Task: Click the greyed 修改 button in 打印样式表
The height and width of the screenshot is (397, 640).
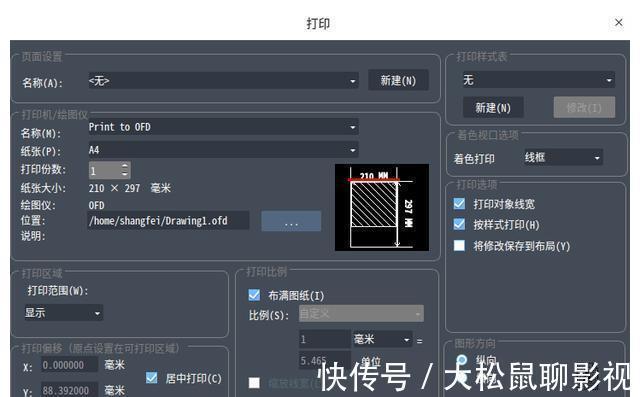Action: pos(584,107)
